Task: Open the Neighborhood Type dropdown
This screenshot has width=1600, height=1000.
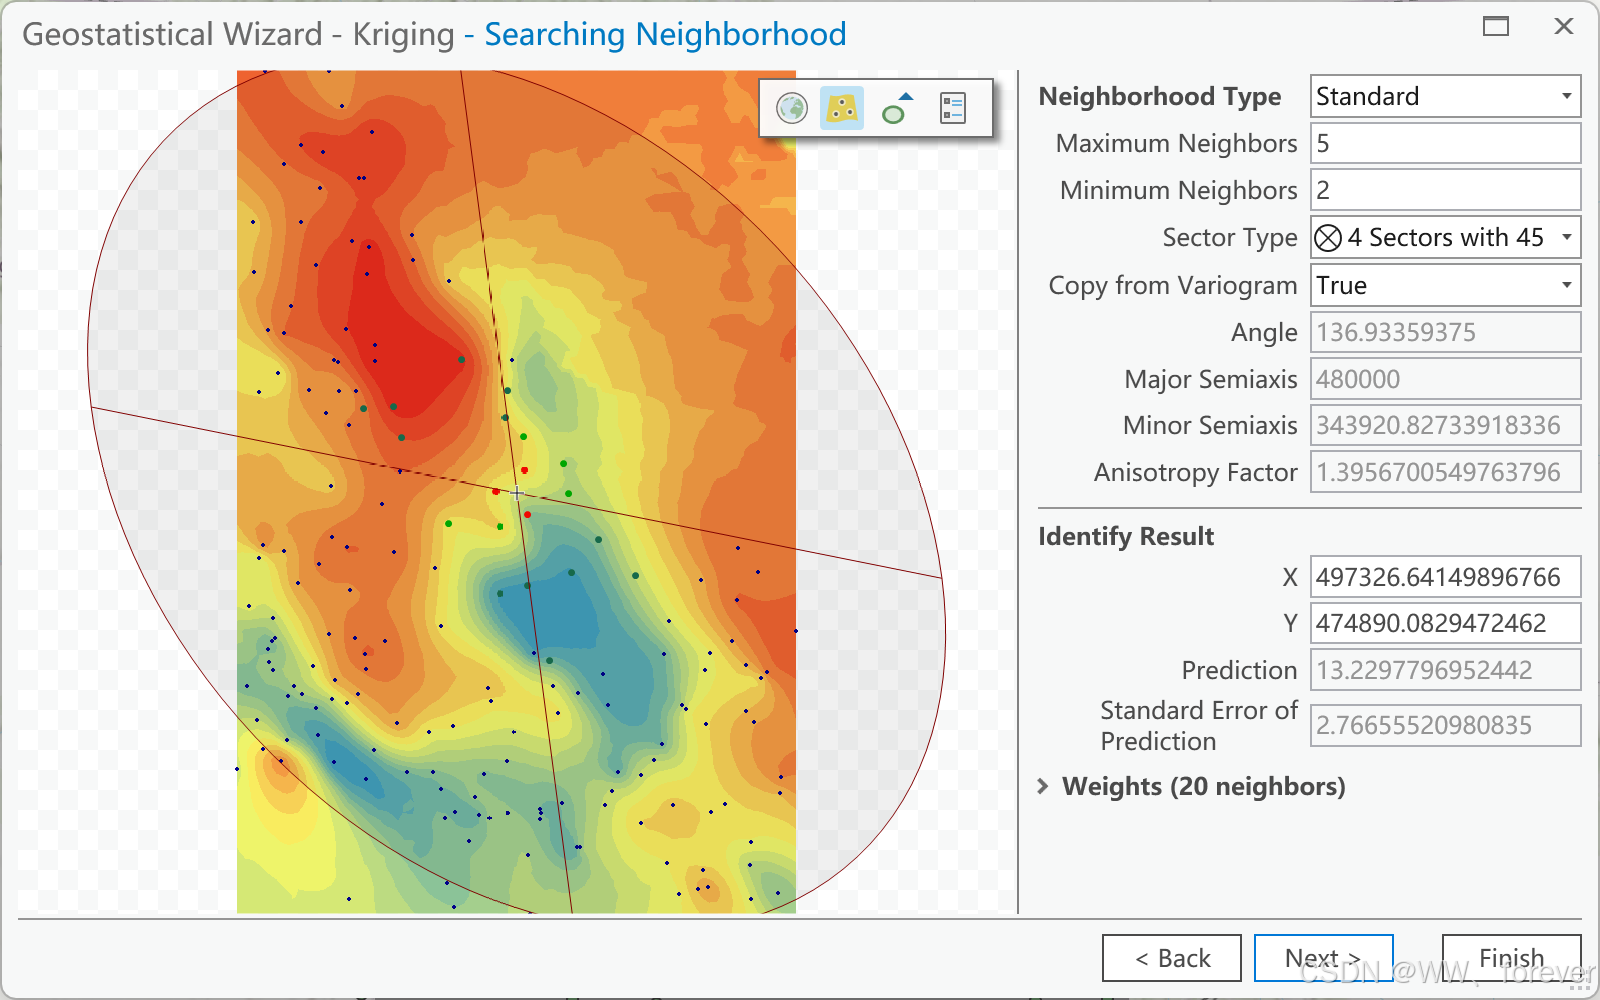Action: point(1445,96)
